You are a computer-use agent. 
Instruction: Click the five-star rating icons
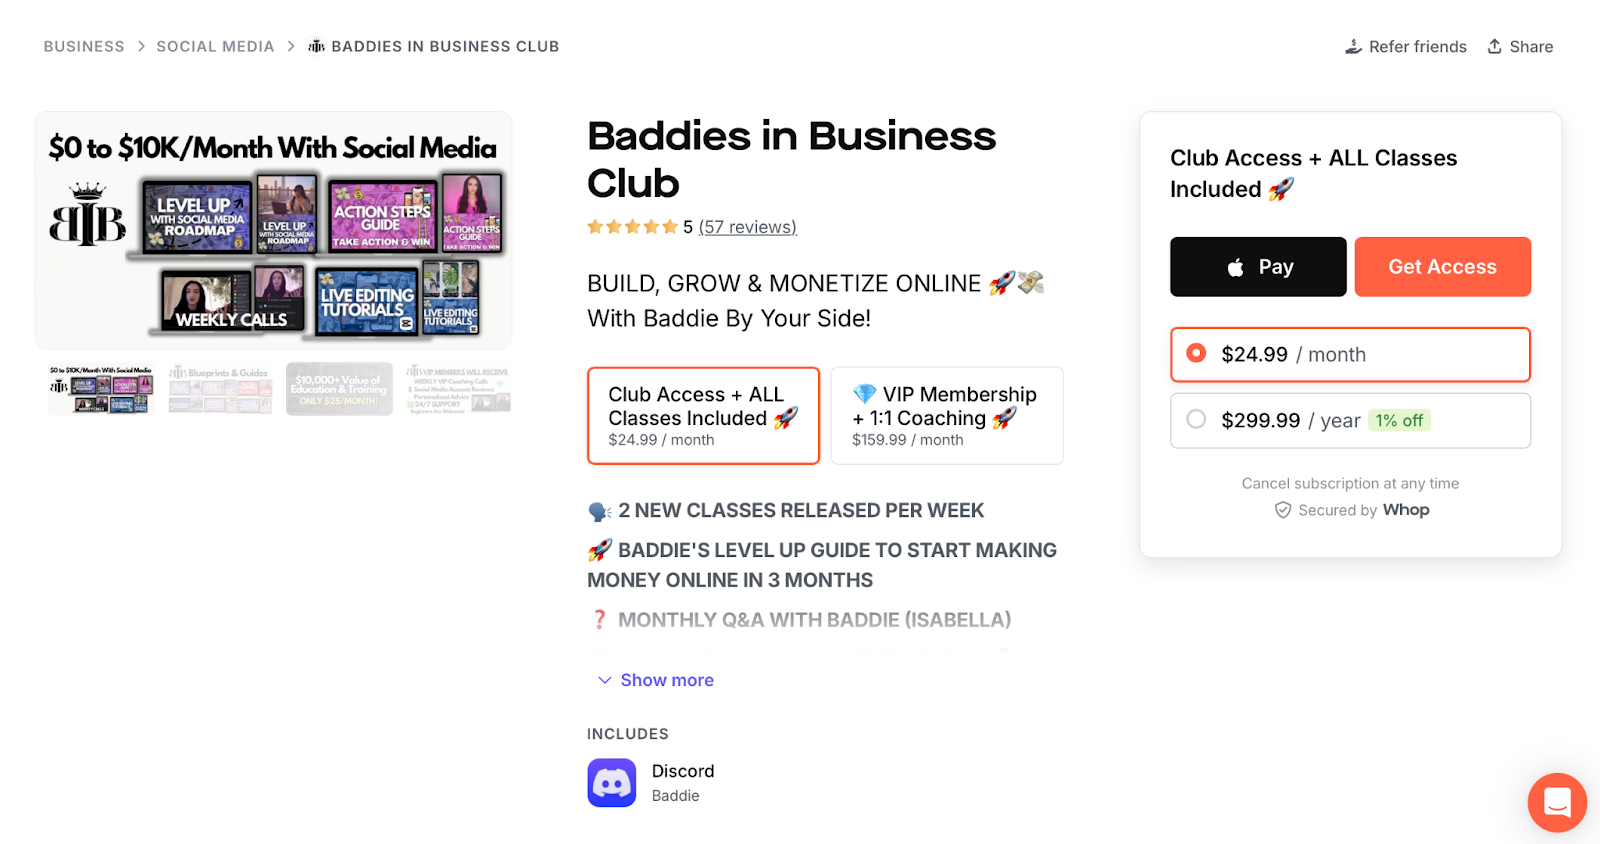click(633, 227)
